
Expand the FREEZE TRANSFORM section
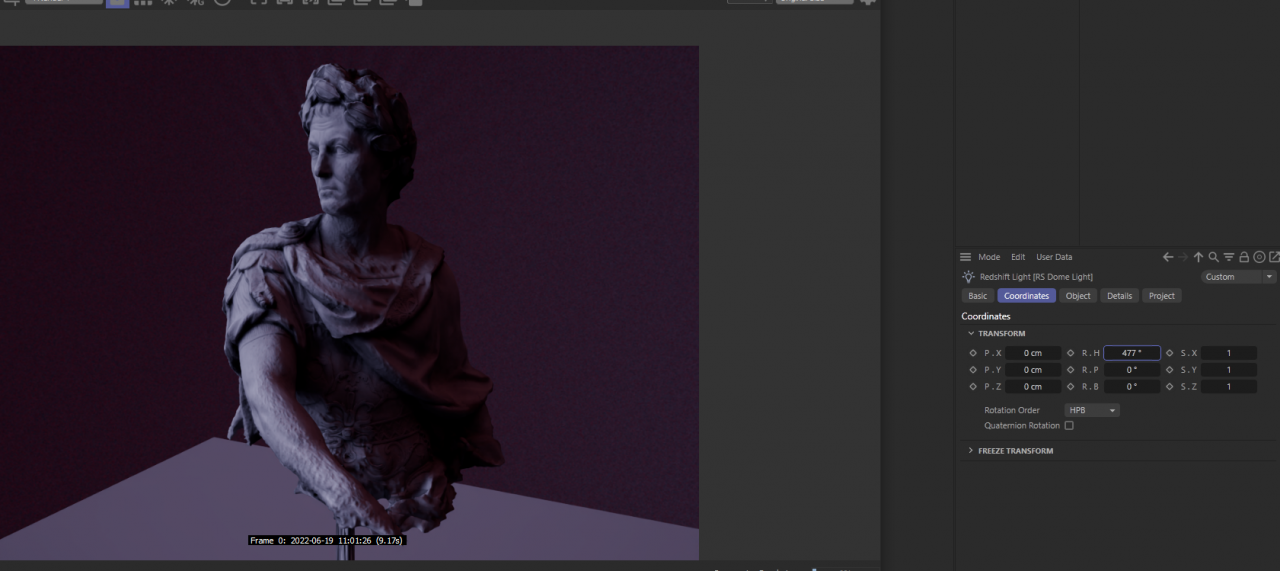[x=971, y=451]
